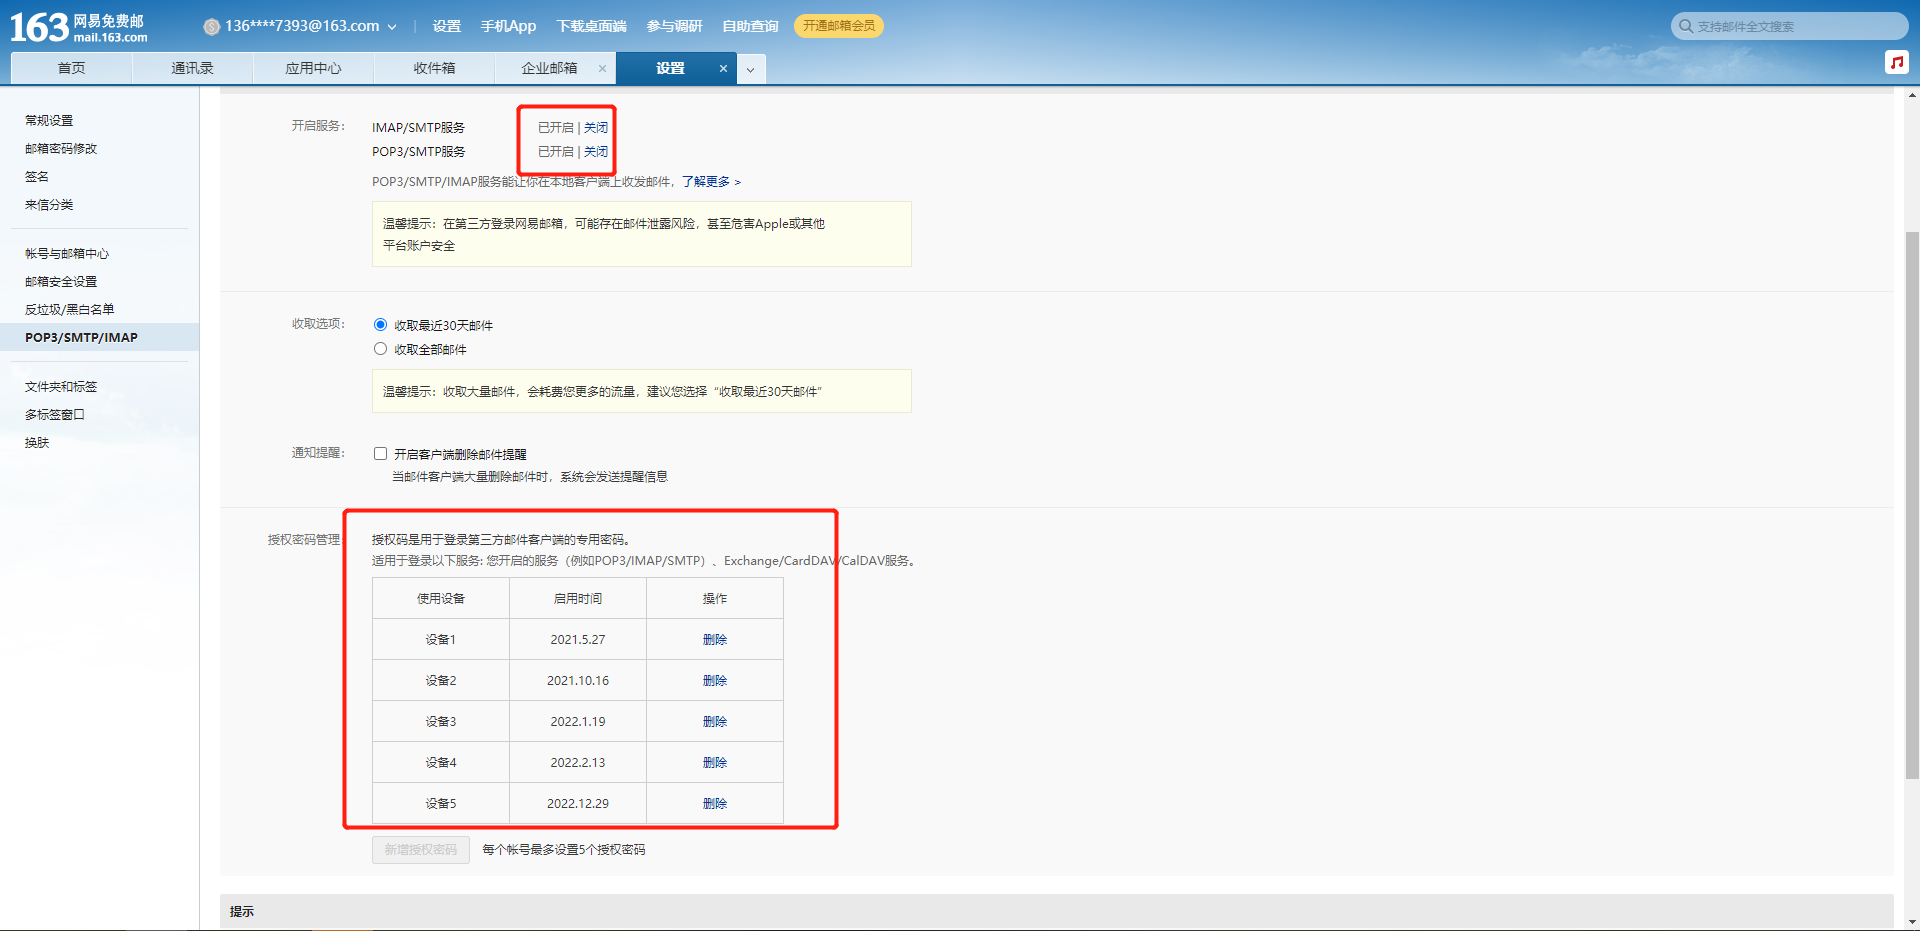This screenshot has height=931, width=1920.
Task: Open 参与调研 link
Action: coord(674,26)
